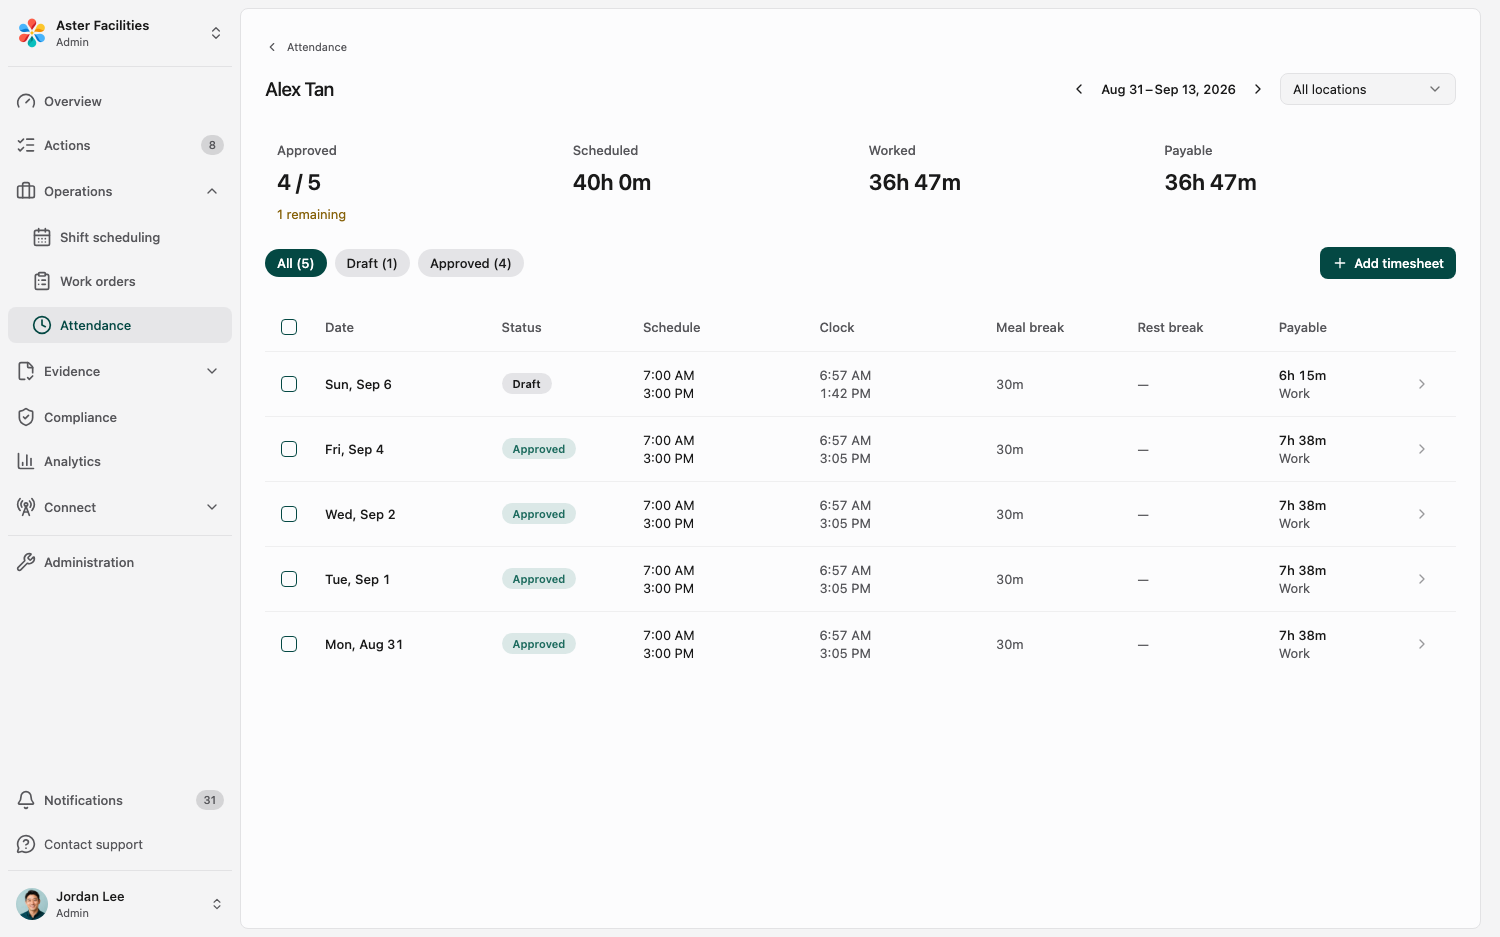Click the Connect broadcast icon
The height and width of the screenshot is (937, 1500).
[x=26, y=507]
